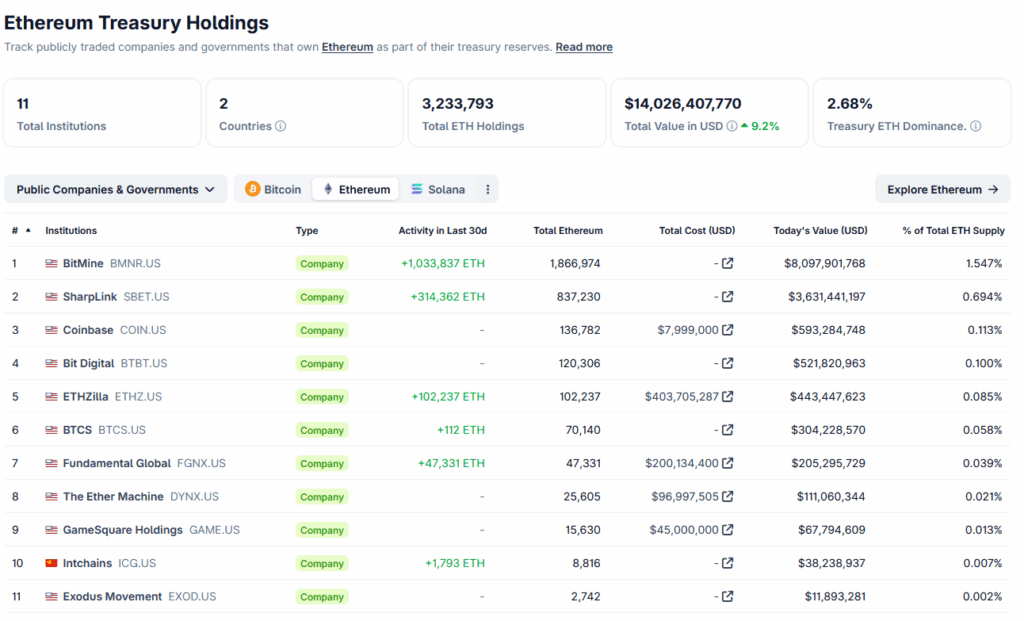Open the BTCS institution link
Screen dimensions: 1024x621
coord(77,430)
